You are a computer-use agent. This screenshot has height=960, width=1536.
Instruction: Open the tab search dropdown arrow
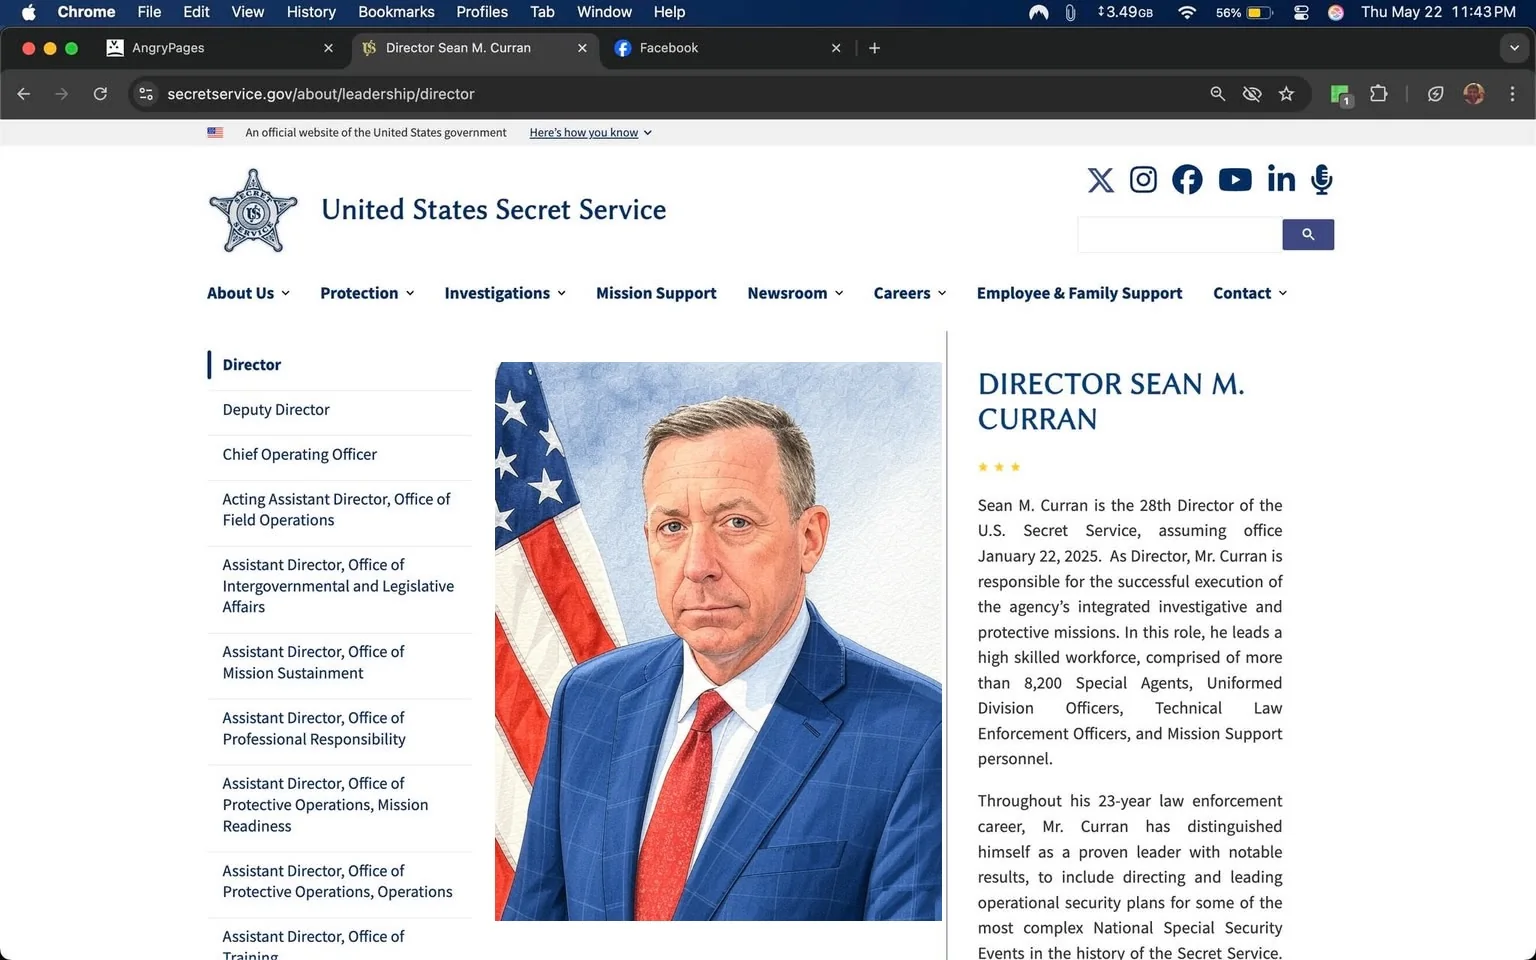[1514, 48]
